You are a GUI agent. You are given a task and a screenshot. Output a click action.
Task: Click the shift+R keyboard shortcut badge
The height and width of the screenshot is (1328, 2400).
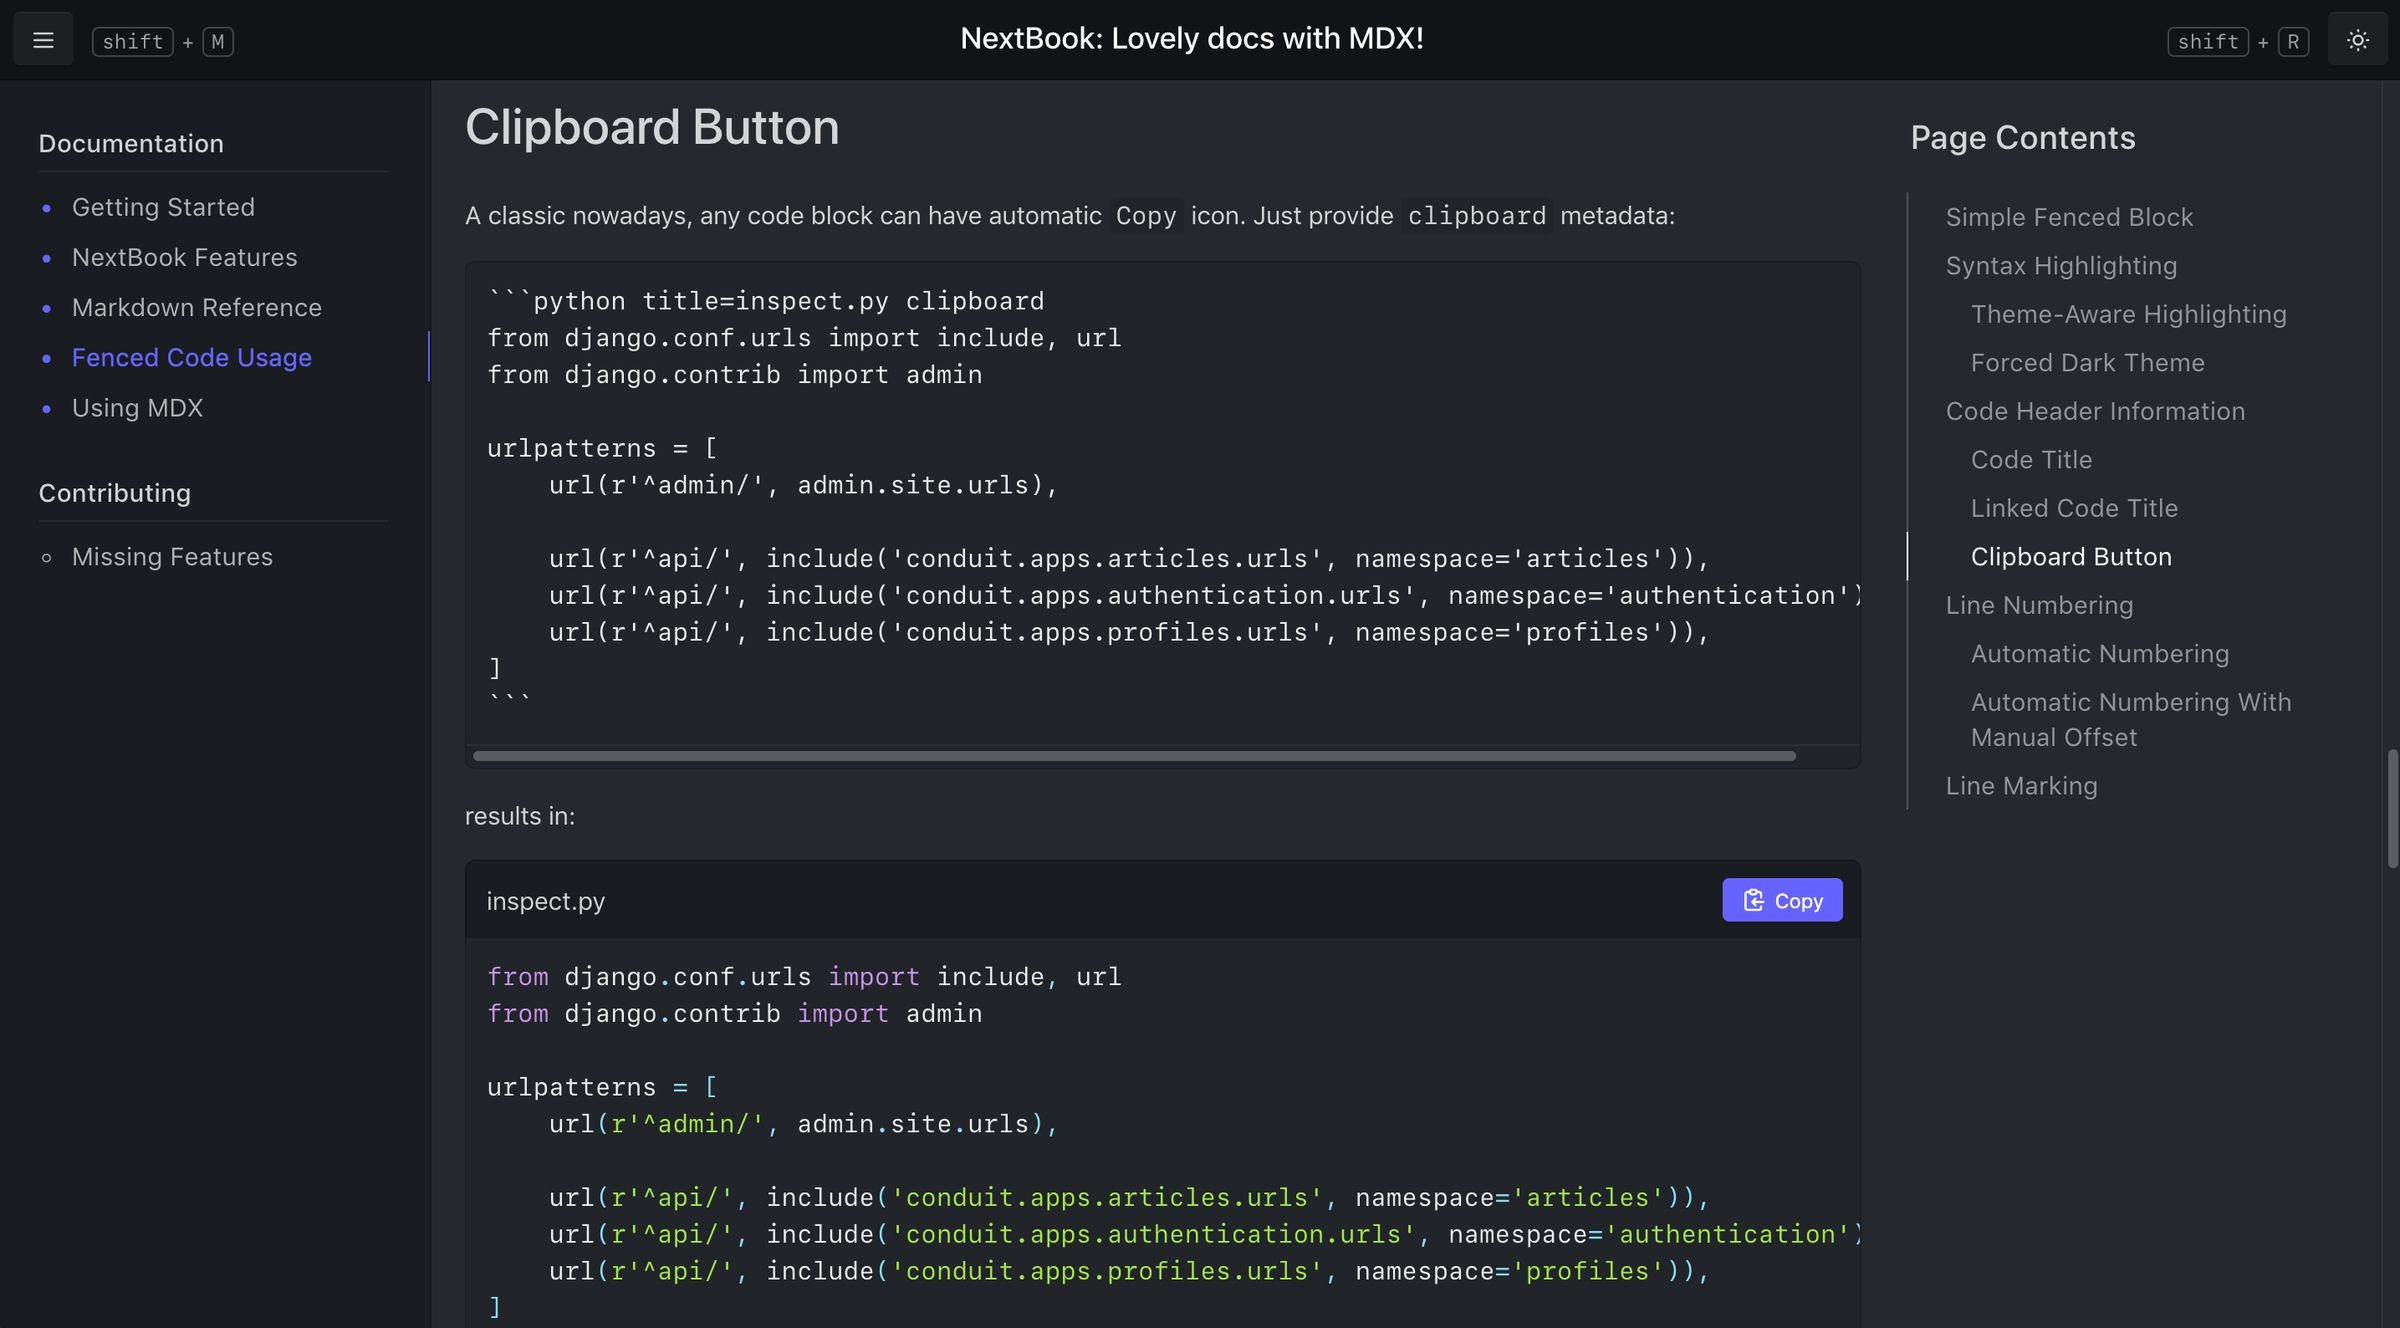(2239, 41)
